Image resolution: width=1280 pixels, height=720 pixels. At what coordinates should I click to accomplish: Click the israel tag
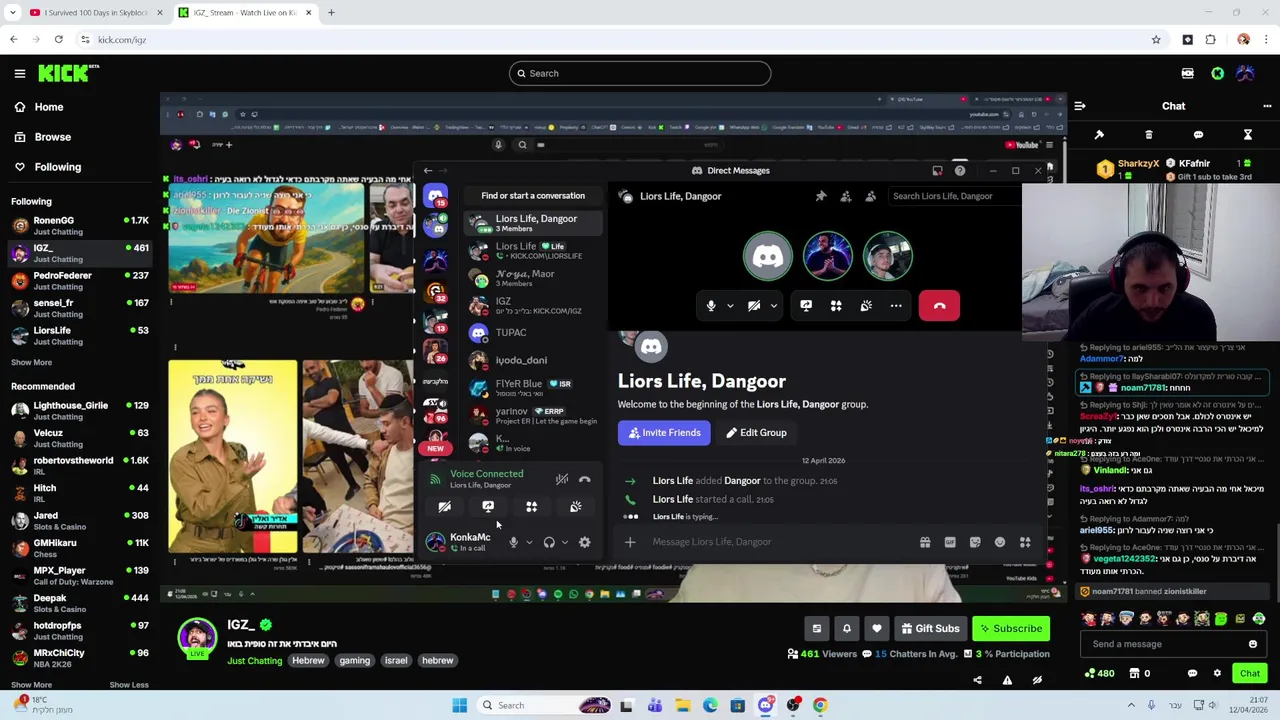point(396,661)
